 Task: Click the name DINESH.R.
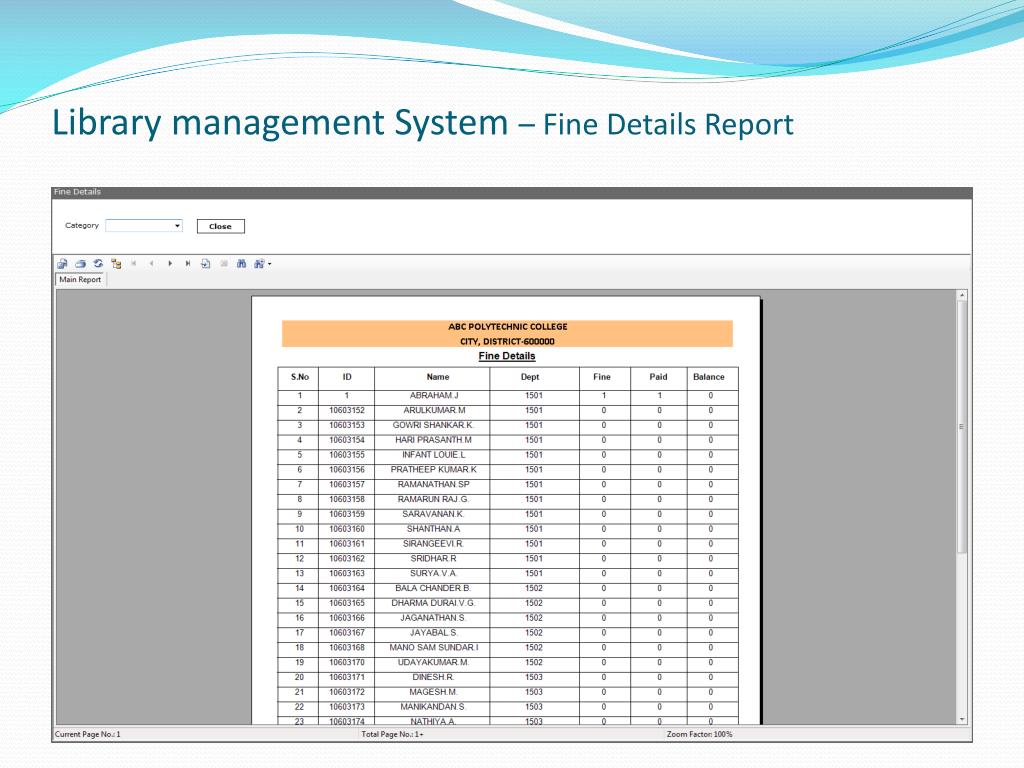434,677
